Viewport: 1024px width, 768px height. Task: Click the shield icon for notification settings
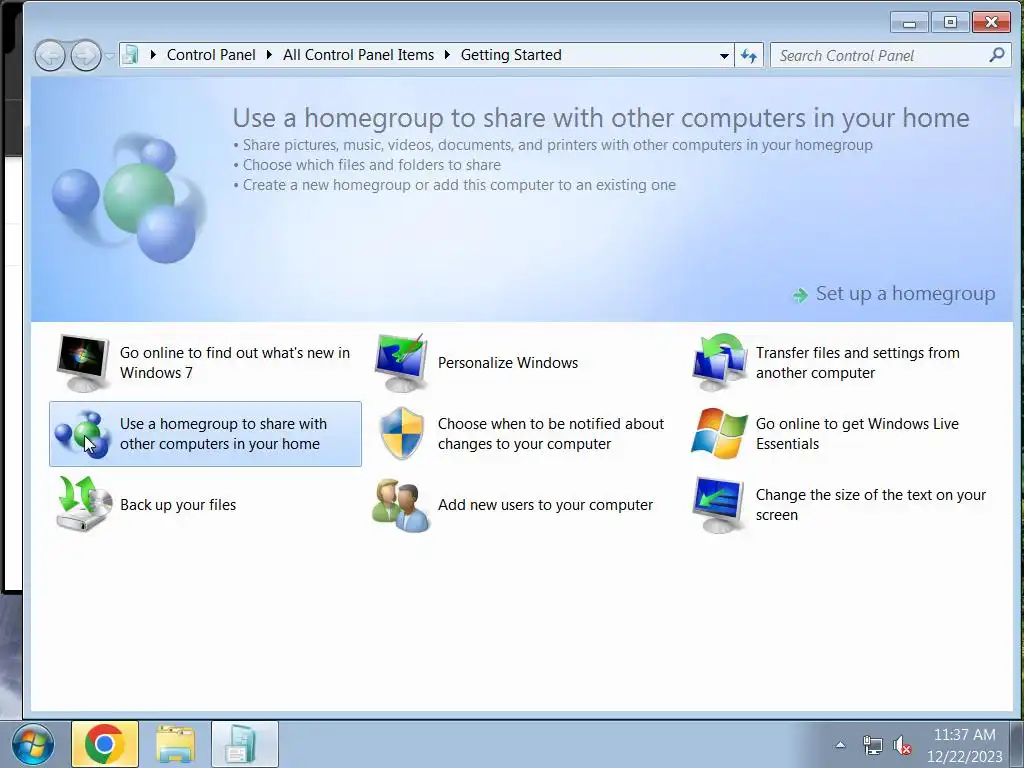point(401,434)
